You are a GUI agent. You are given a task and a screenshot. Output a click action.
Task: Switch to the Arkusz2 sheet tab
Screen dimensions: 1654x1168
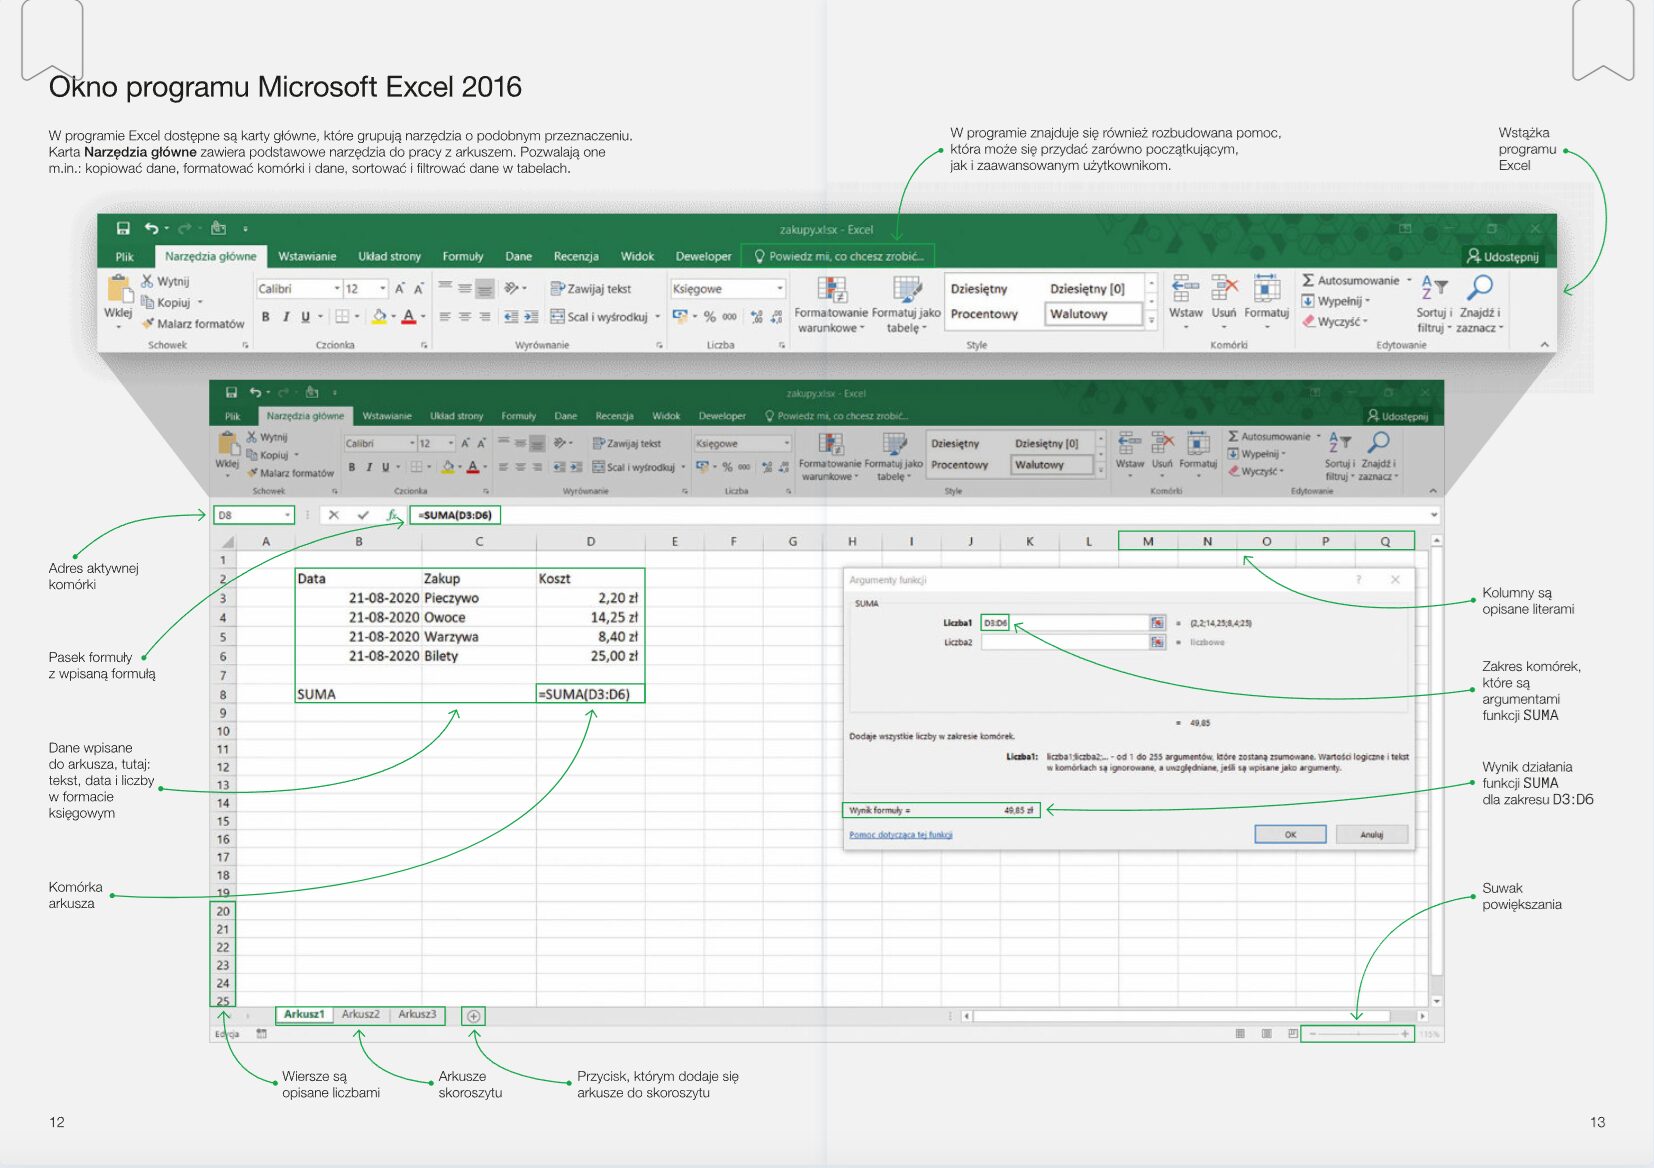pos(360,1014)
